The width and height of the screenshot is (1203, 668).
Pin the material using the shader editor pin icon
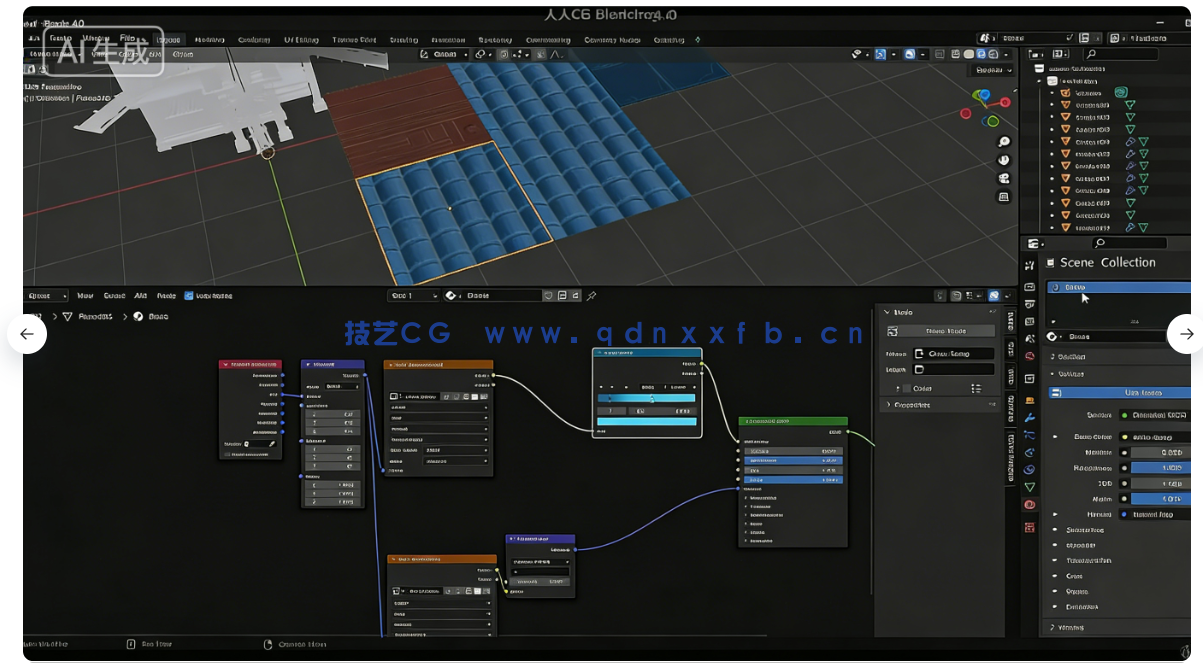pyautogui.click(x=592, y=296)
